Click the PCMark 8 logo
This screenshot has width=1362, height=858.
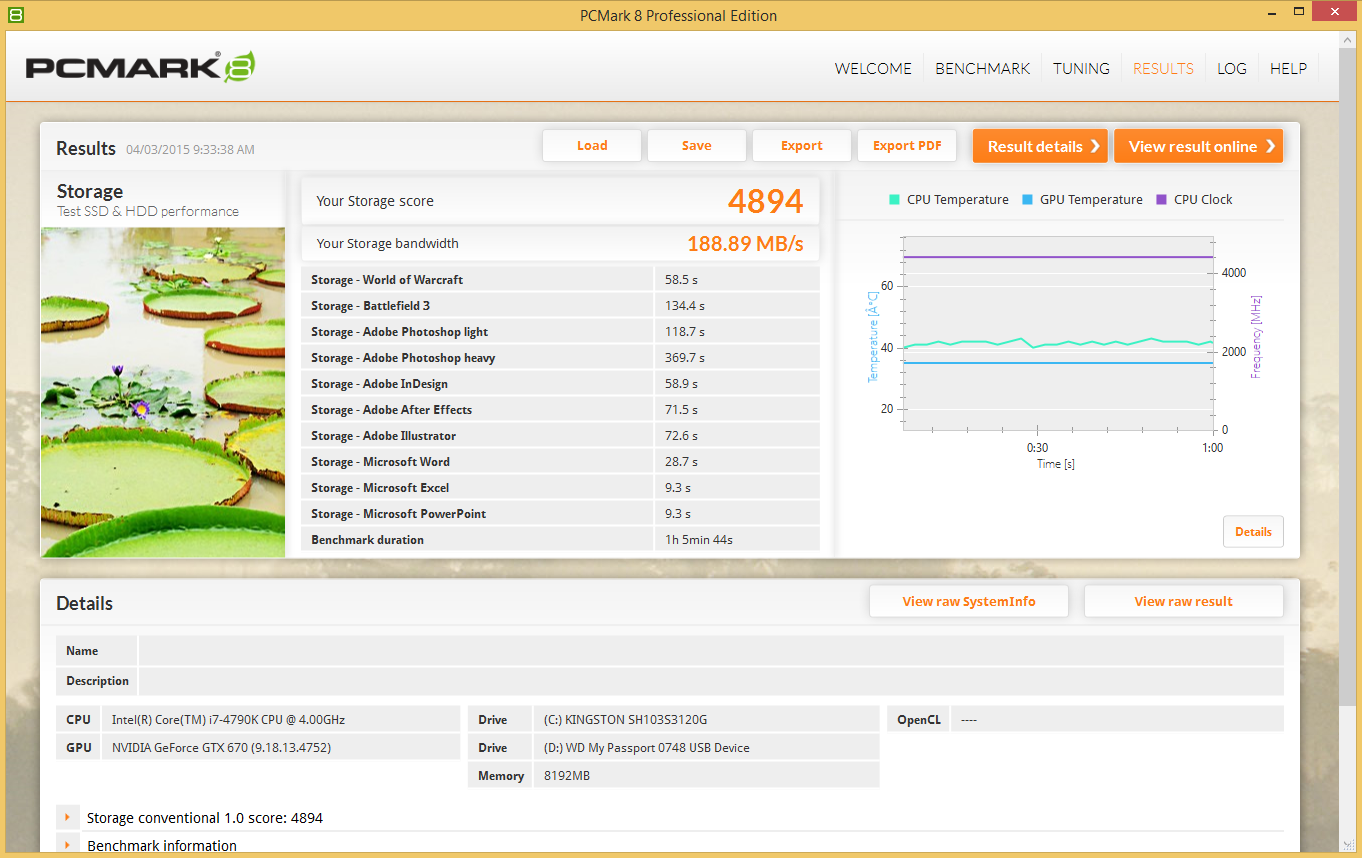click(140, 67)
